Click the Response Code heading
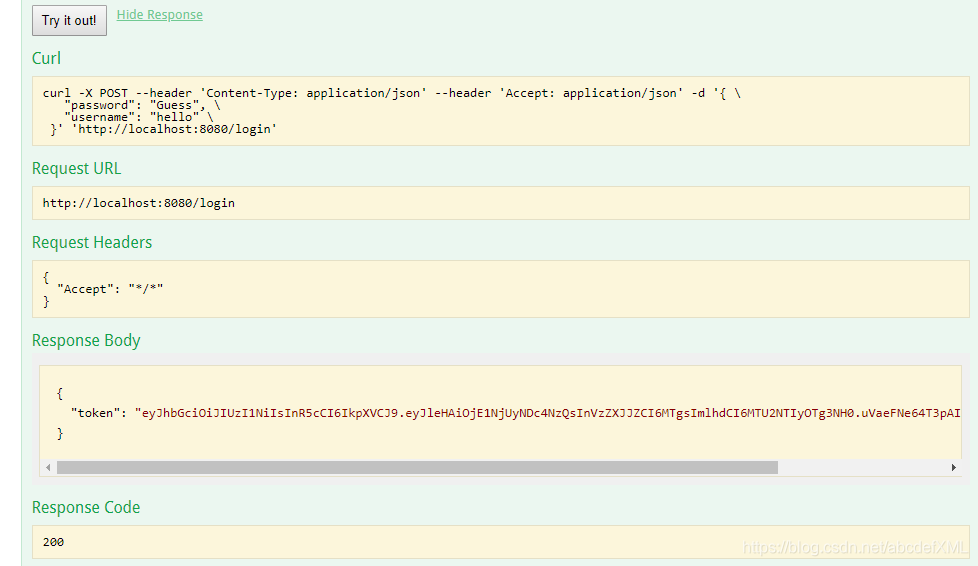Image resolution: width=978 pixels, height=566 pixels. (86, 507)
